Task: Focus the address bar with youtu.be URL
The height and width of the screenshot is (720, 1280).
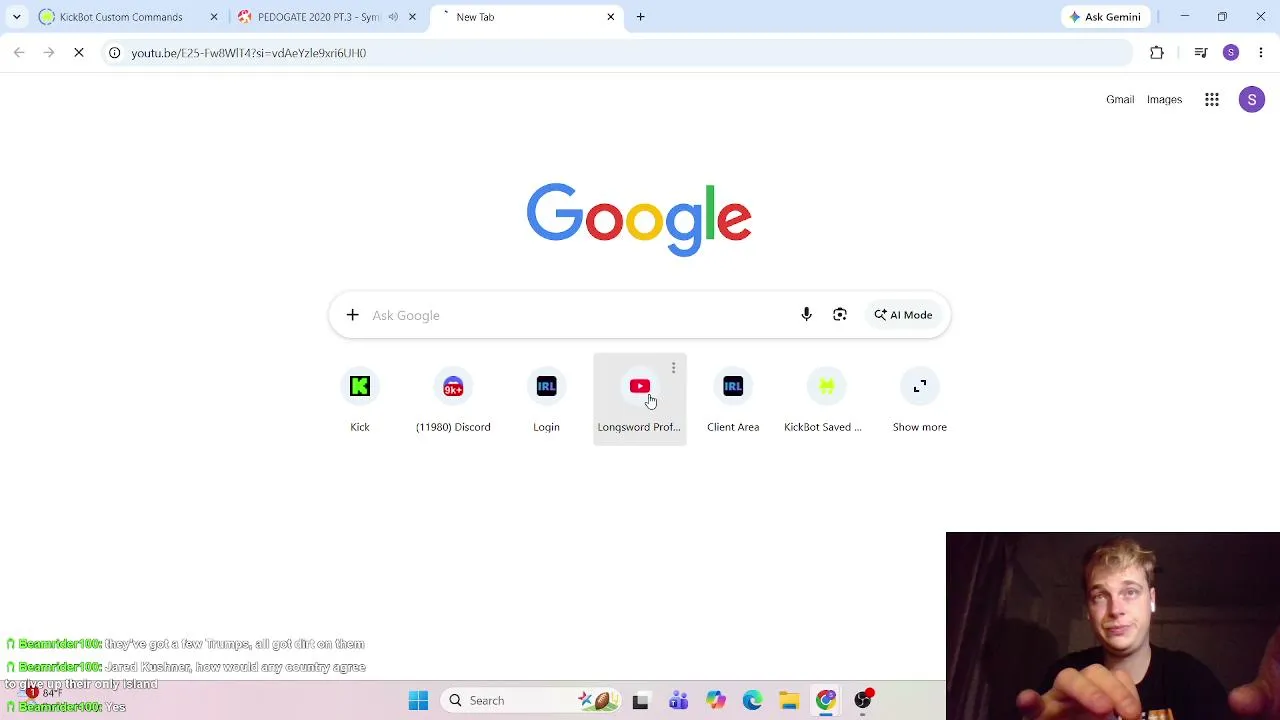Action: tap(618, 53)
